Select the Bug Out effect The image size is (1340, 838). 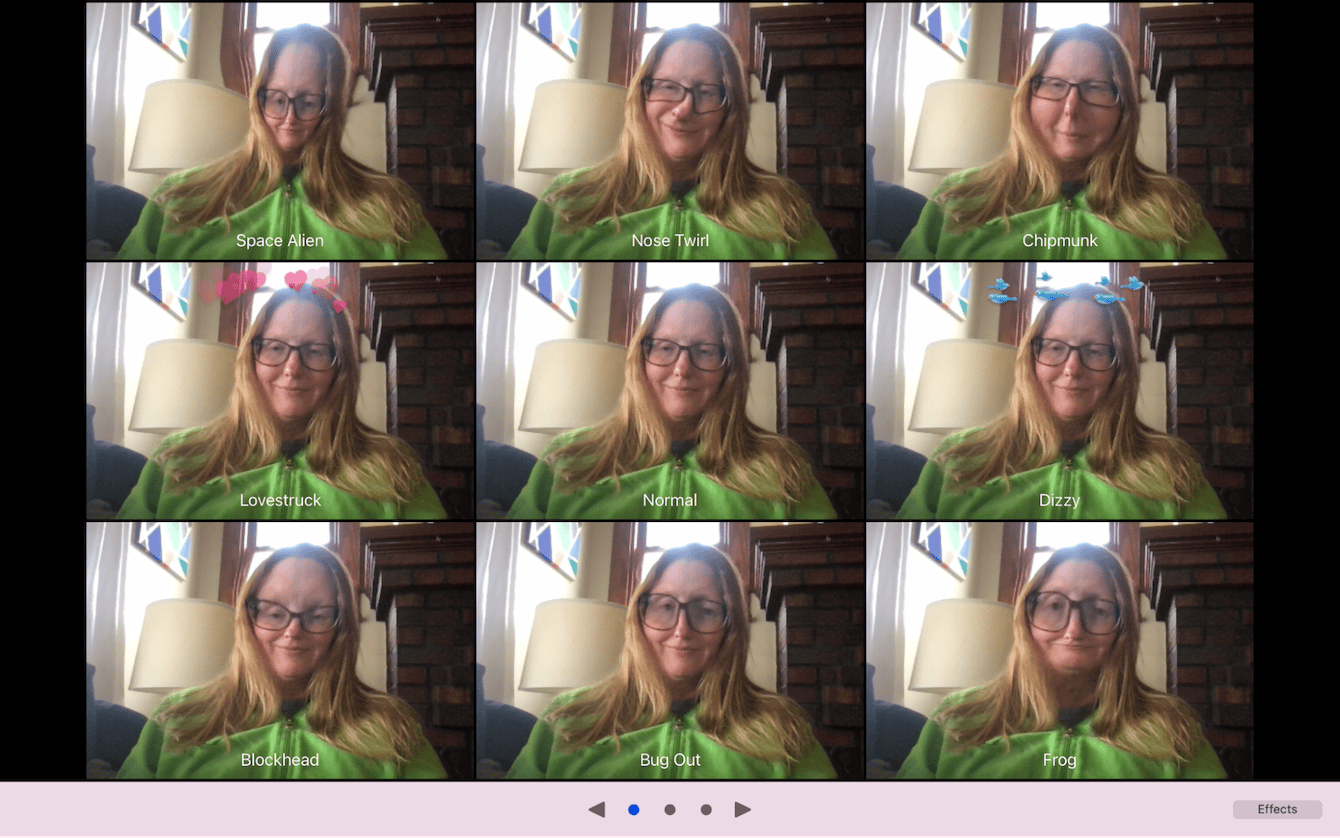pyautogui.click(x=670, y=650)
